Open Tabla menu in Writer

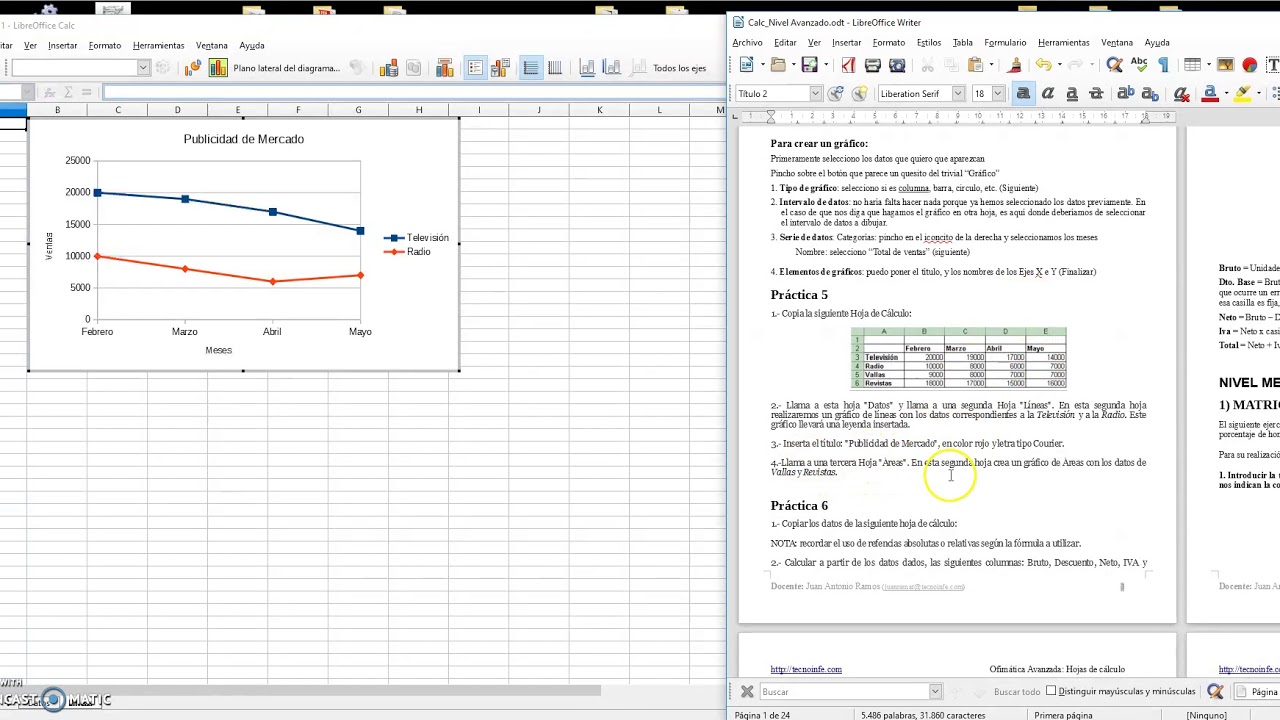pyautogui.click(x=962, y=43)
